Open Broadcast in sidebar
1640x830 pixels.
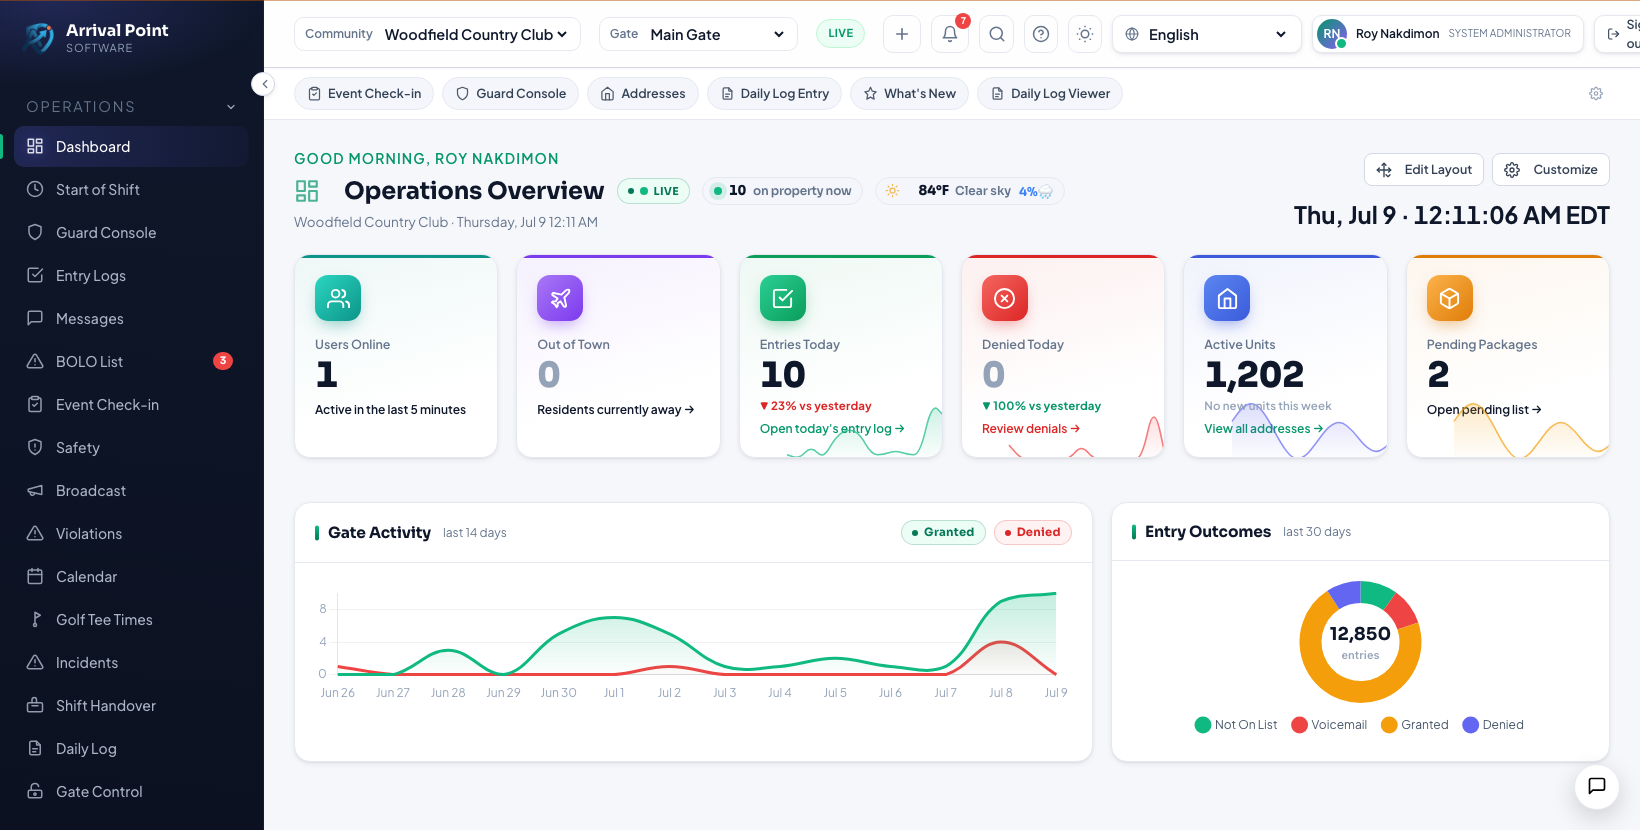pyautogui.click(x=131, y=491)
